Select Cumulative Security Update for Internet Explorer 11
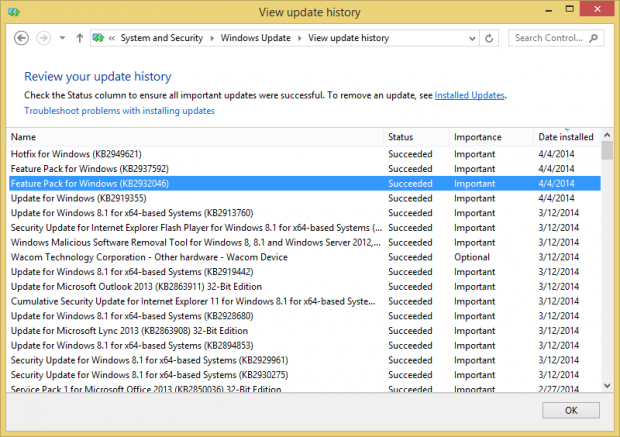Image resolution: width=620 pixels, height=437 pixels. point(304,301)
